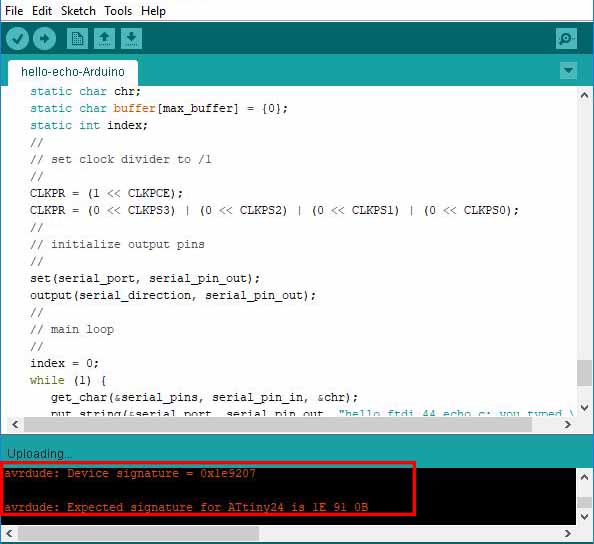Click the editor horizontal scroll right arrow
Viewport: 594px width, 544px height.
click(567, 424)
